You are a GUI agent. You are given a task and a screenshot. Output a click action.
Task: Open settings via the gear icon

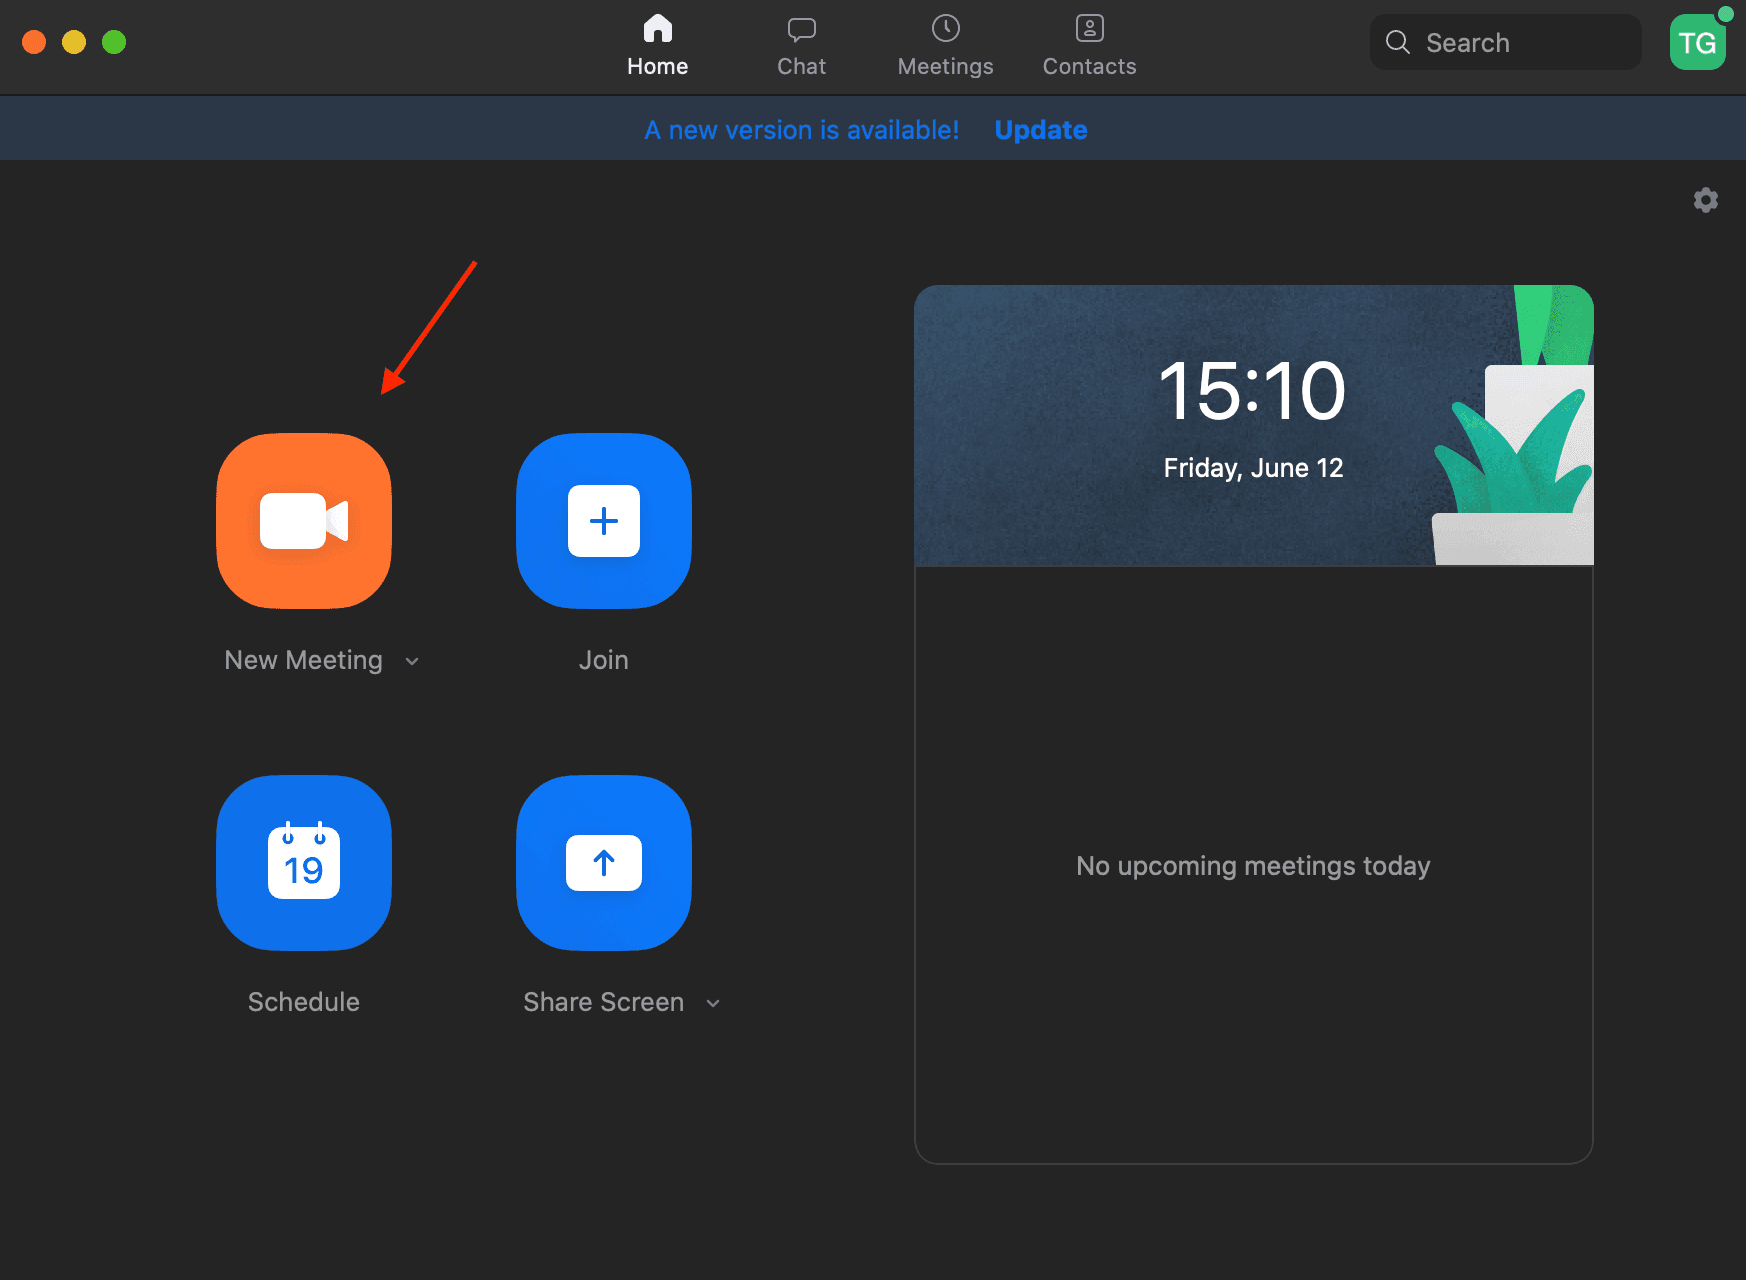tap(1706, 200)
